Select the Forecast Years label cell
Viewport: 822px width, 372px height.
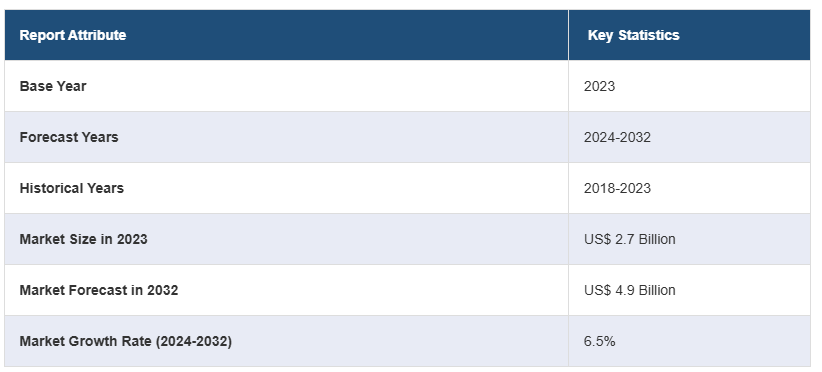pyautogui.click(x=286, y=137)
